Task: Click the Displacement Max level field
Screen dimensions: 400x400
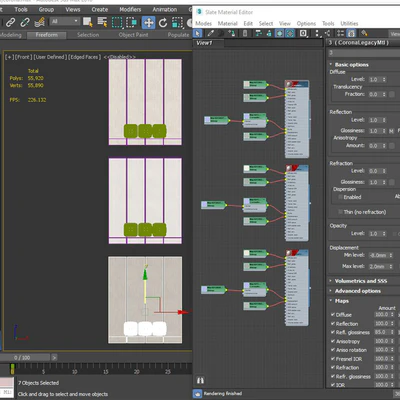Action: [x=378, y=266]
